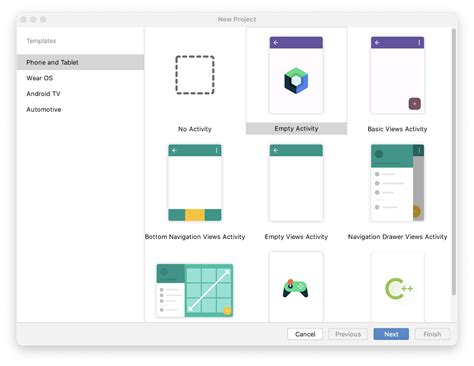This screenshot has width=474, height=366.
Task: Pick the responsive grid layout template
Action: coord(195,290)
